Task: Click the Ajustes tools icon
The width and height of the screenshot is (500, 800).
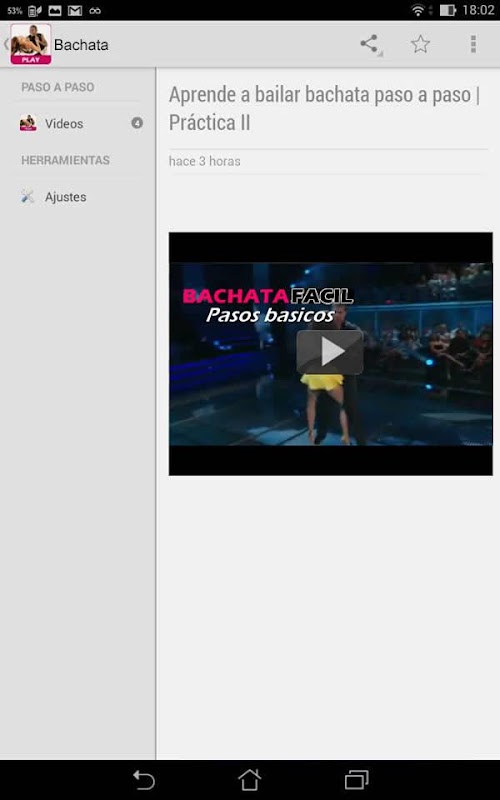Action: [28, 196]
